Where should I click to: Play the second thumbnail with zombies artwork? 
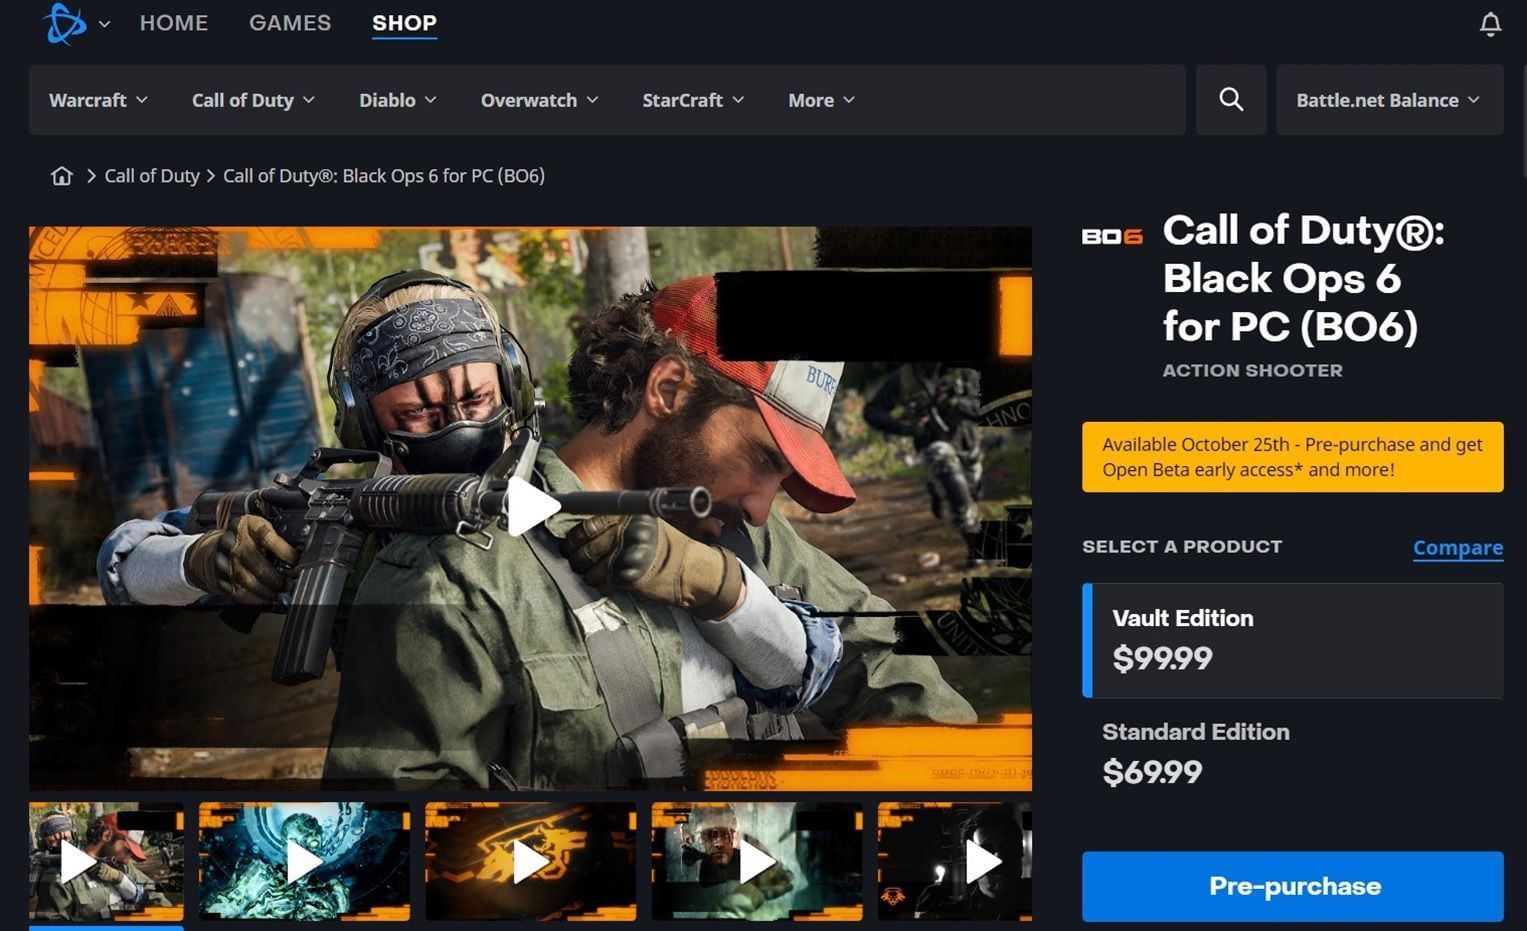304,861
